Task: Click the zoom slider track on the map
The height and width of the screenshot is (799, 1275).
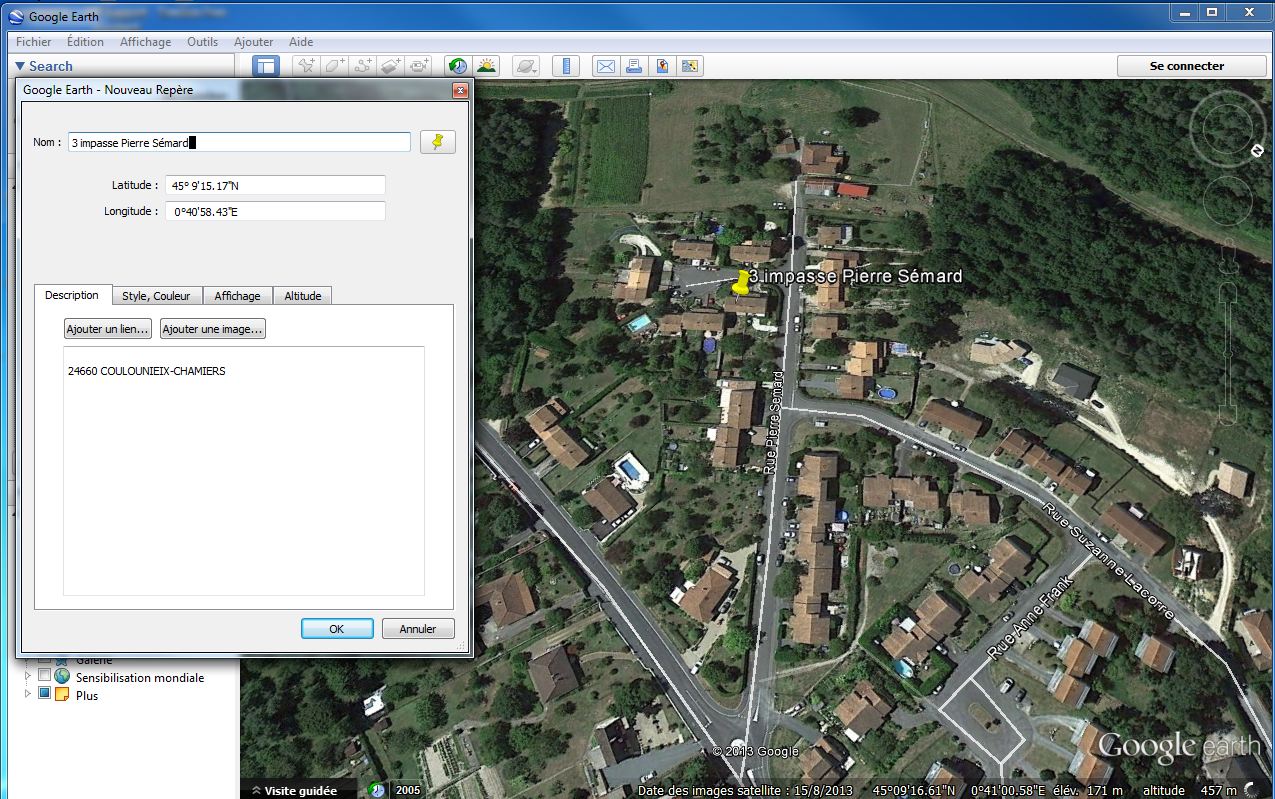Action: tap(1228, 356)
